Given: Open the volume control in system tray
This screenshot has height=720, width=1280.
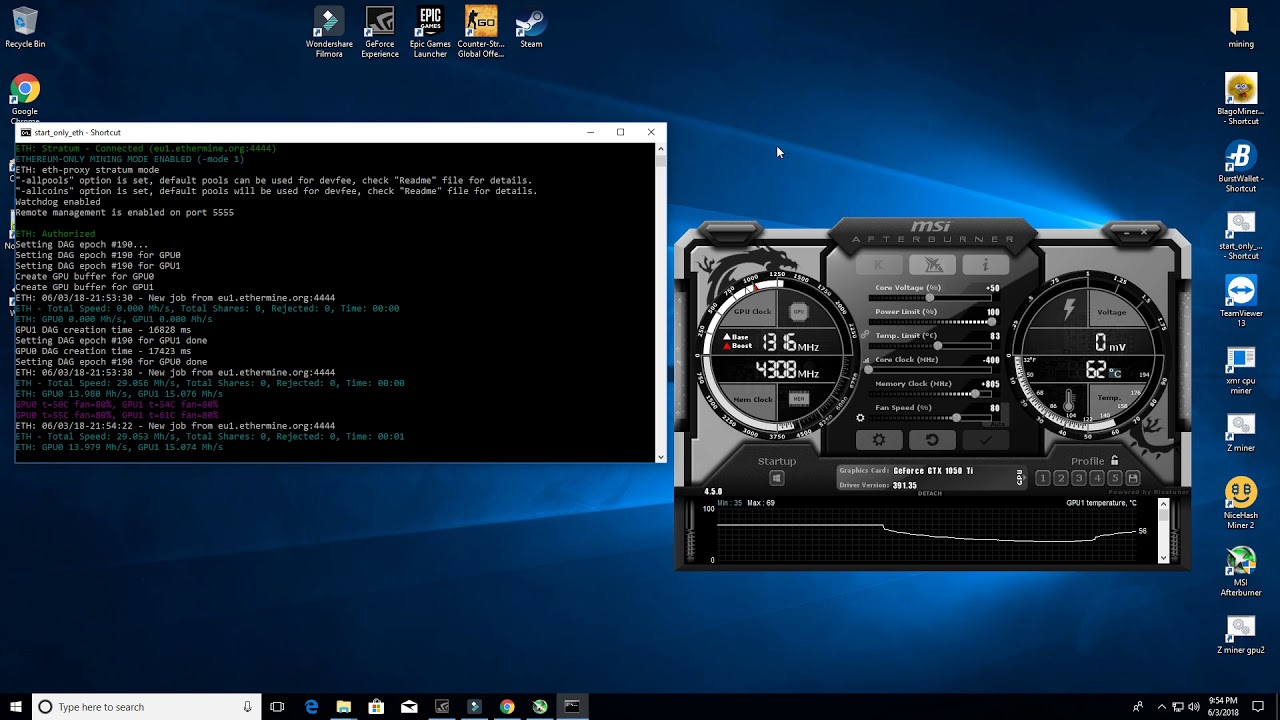Looking at the screenshot, I should 1194,707.
